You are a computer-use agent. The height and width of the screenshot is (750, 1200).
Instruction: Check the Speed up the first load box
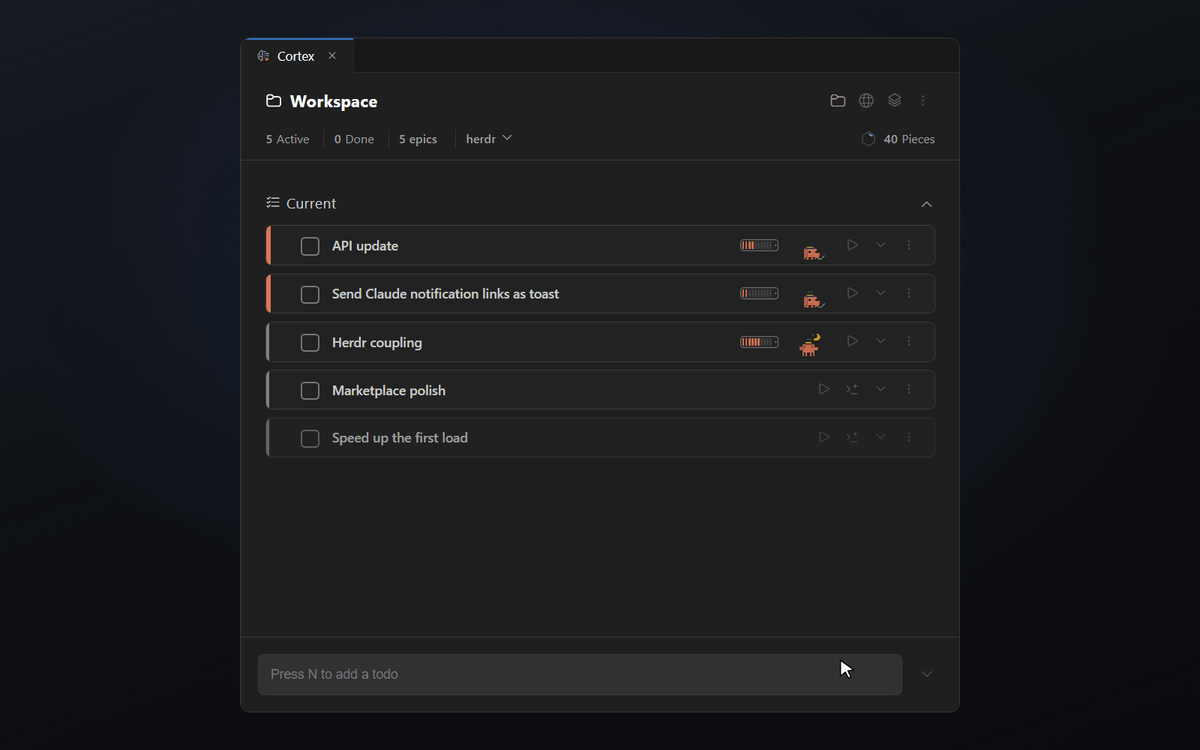[310, 438]
